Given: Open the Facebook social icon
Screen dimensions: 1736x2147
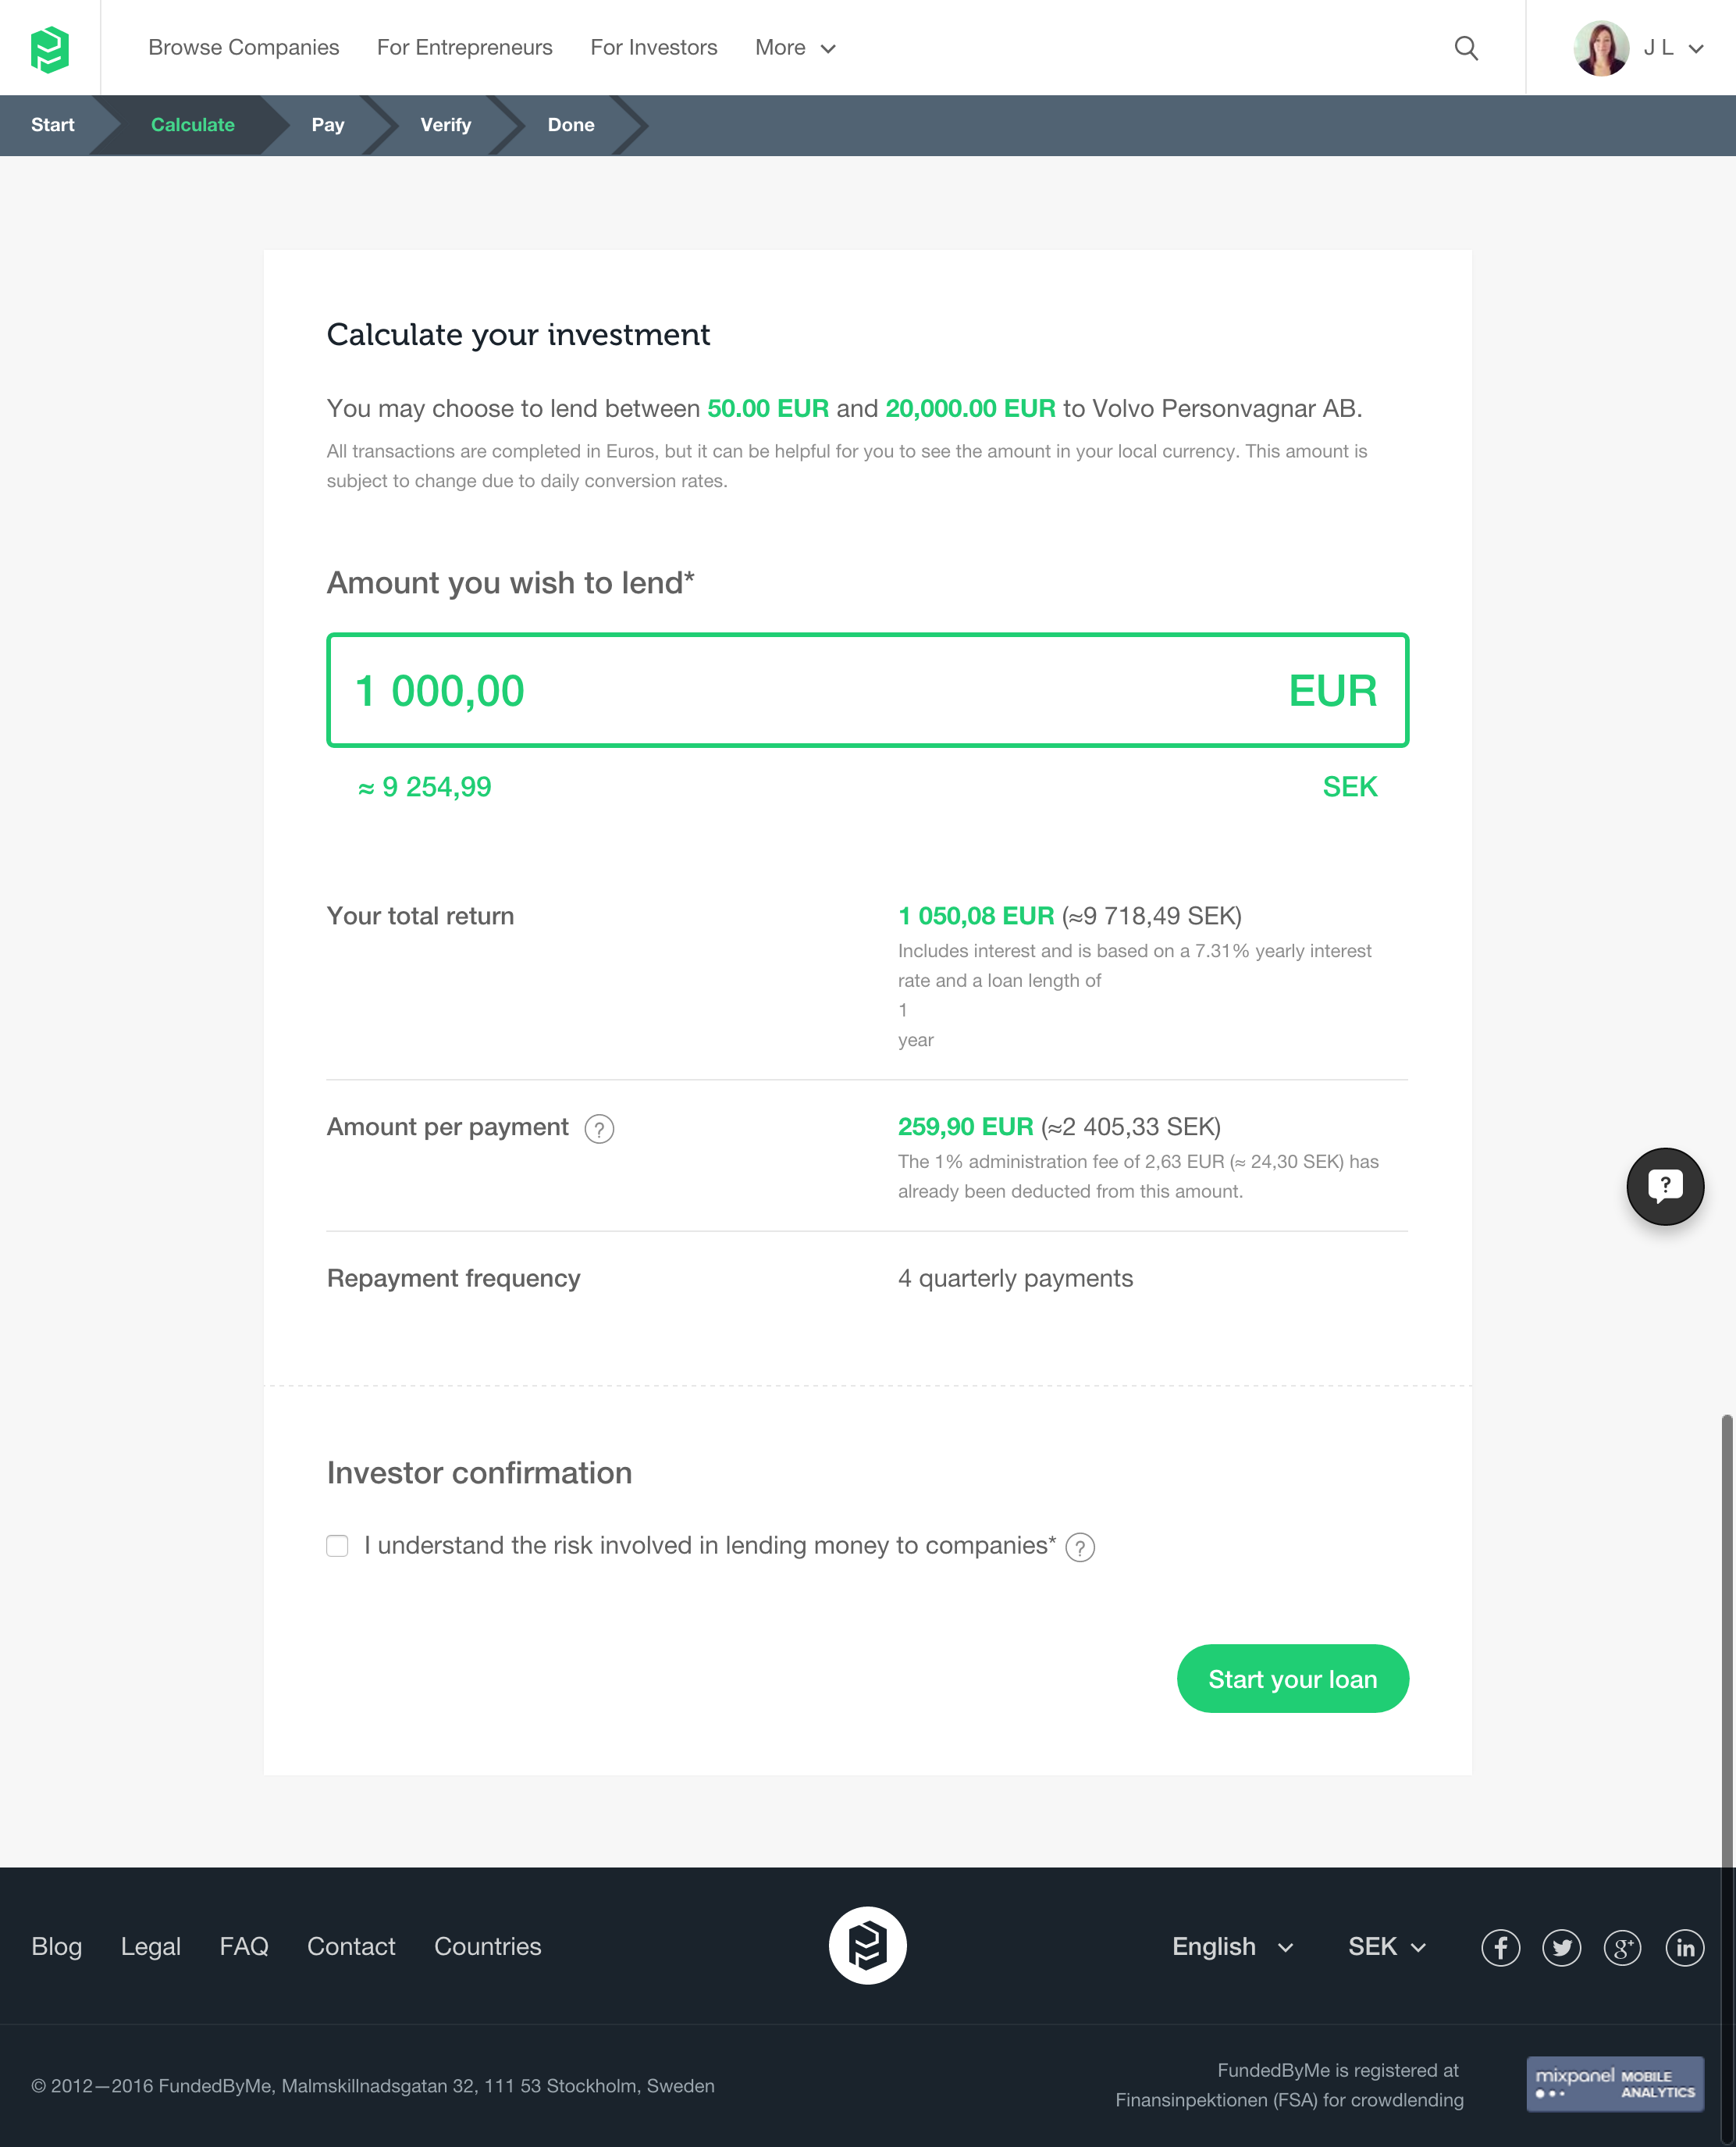Looking at the screenshot, I should (1500, 1947).
